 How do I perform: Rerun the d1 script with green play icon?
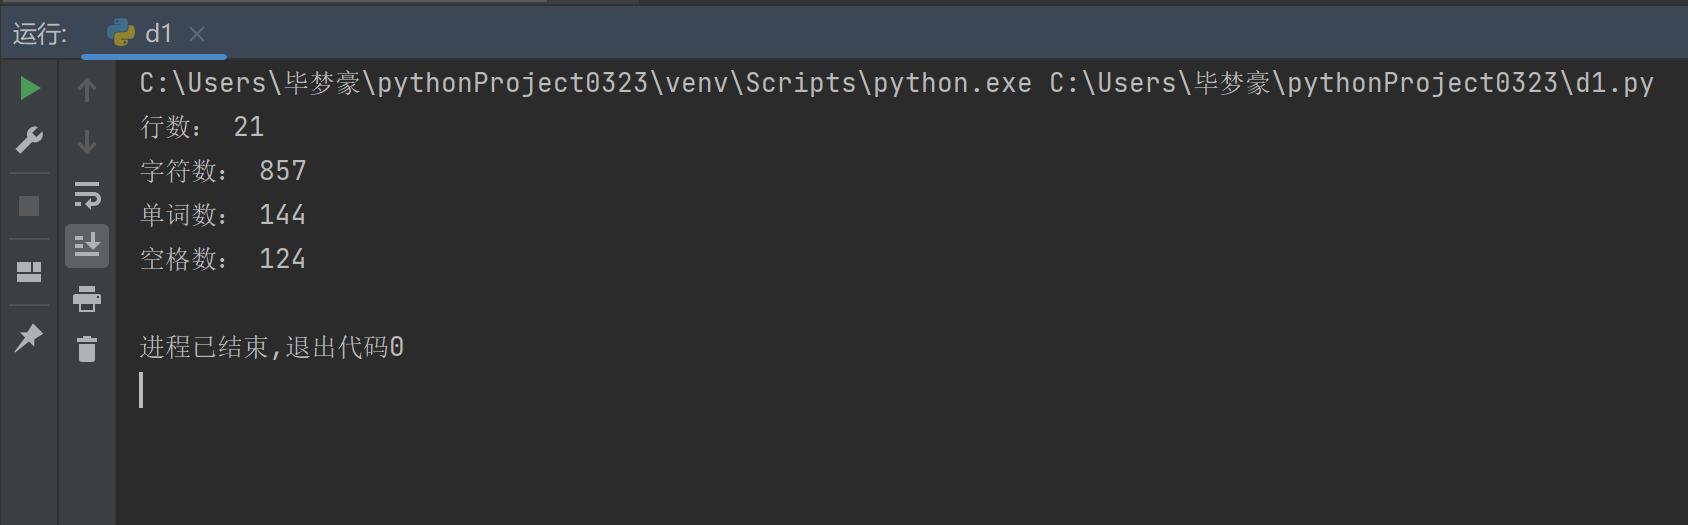tap(30, 88)
